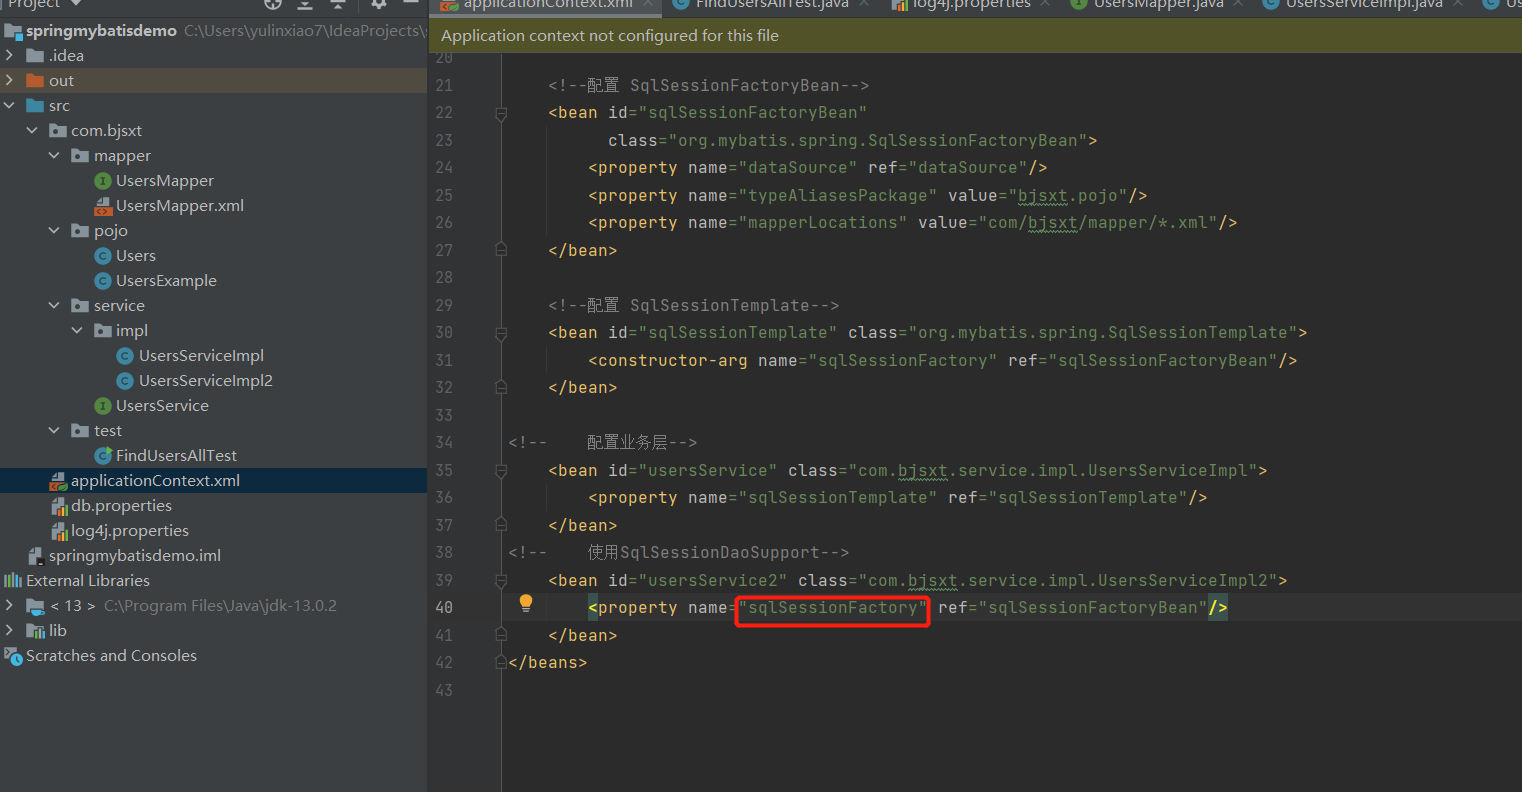Switch to the UsersServiceImpl.java editor tab

1364,4
